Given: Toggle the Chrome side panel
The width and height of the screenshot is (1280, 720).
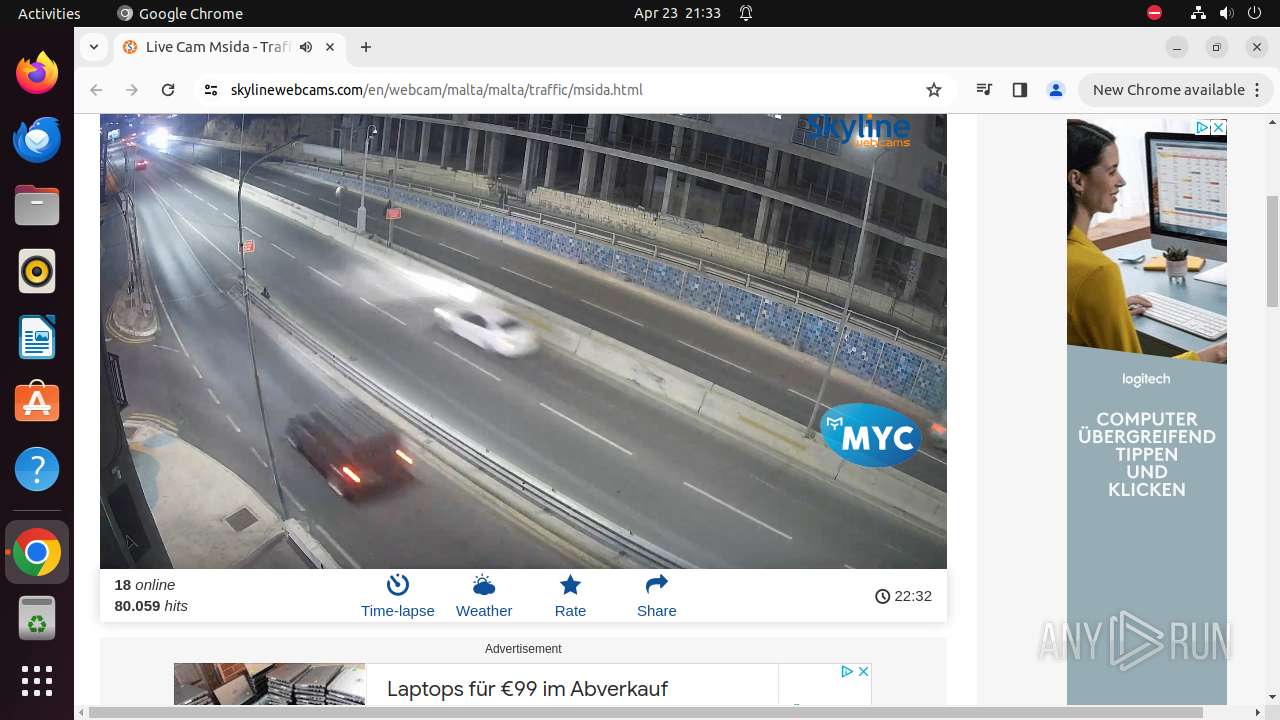Looking at the screenshot, I should click(1020, 90).
